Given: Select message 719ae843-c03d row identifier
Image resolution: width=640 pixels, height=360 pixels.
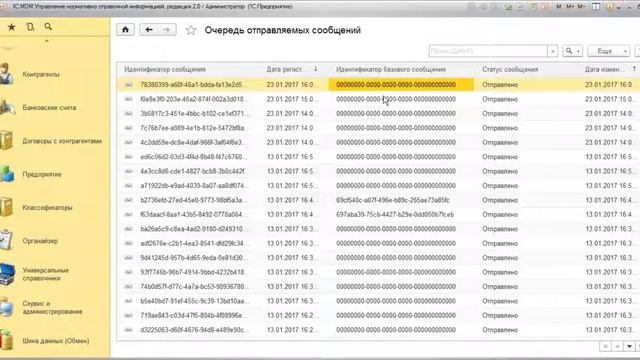Looking at the screenshot, I should coord(194,316).
